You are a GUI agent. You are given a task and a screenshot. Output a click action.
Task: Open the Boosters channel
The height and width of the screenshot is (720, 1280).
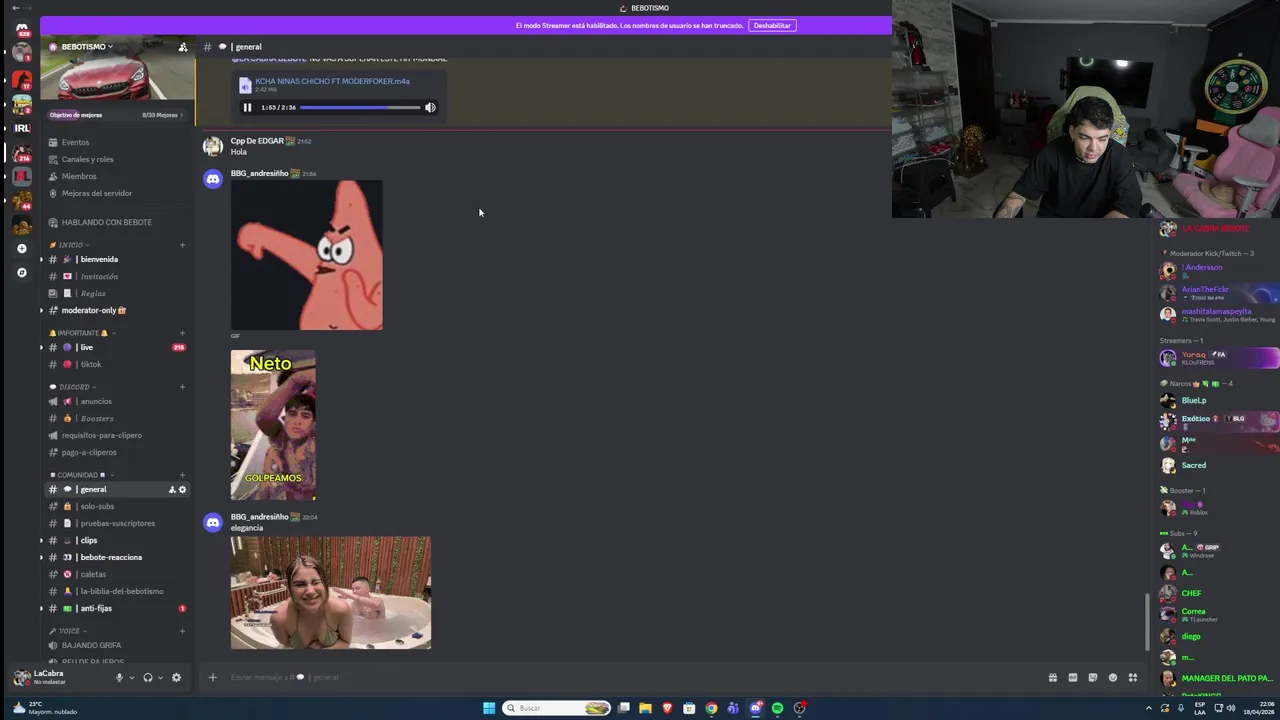click(x=118, y=418)
